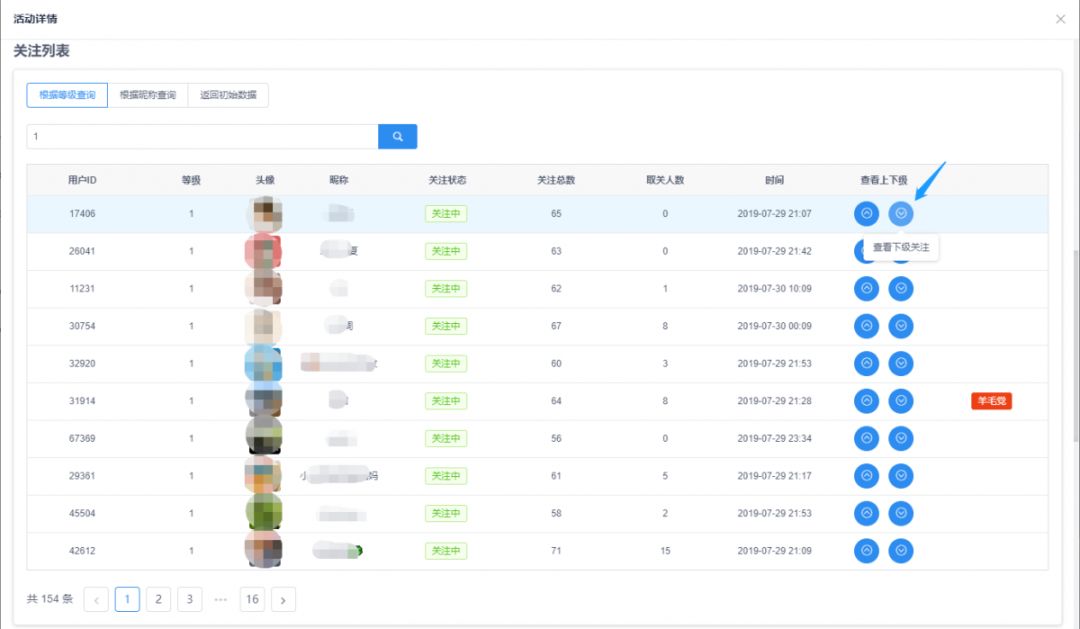The image size is (1080, 629).
Task: Close the 活动详情 dialog
Action: 1060,19
